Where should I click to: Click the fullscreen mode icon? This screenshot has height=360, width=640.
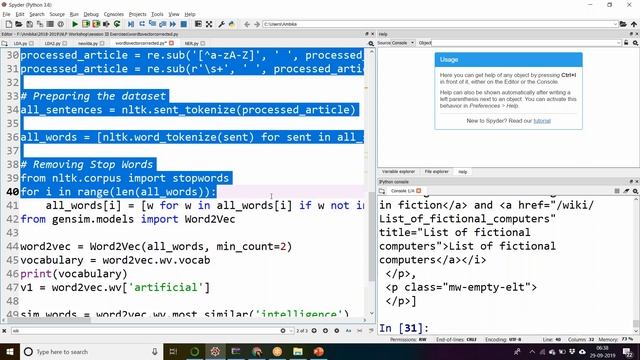[209, 24]
